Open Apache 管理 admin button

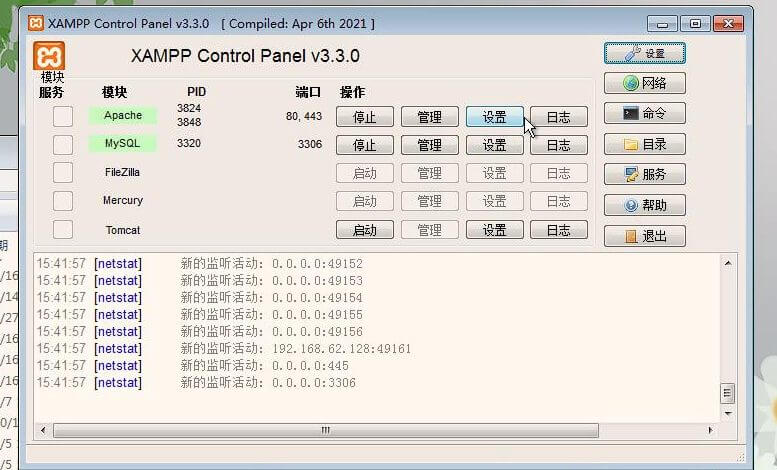tap(430, 117)
